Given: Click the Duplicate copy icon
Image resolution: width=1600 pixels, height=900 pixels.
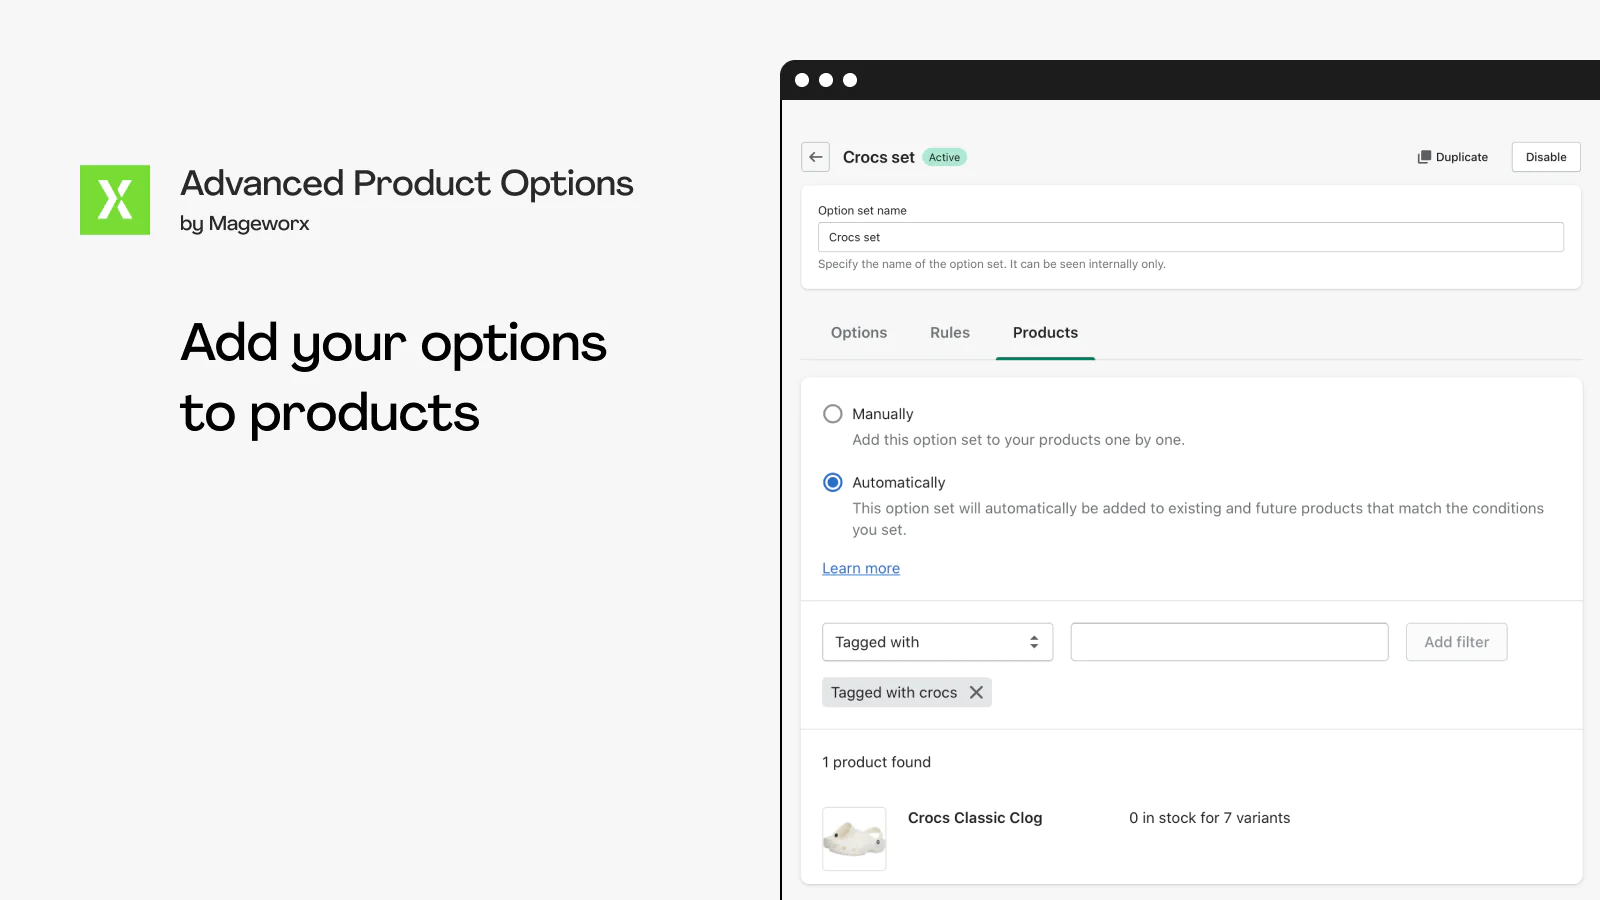Looking at the screenshot, I should click(1424, 157).
